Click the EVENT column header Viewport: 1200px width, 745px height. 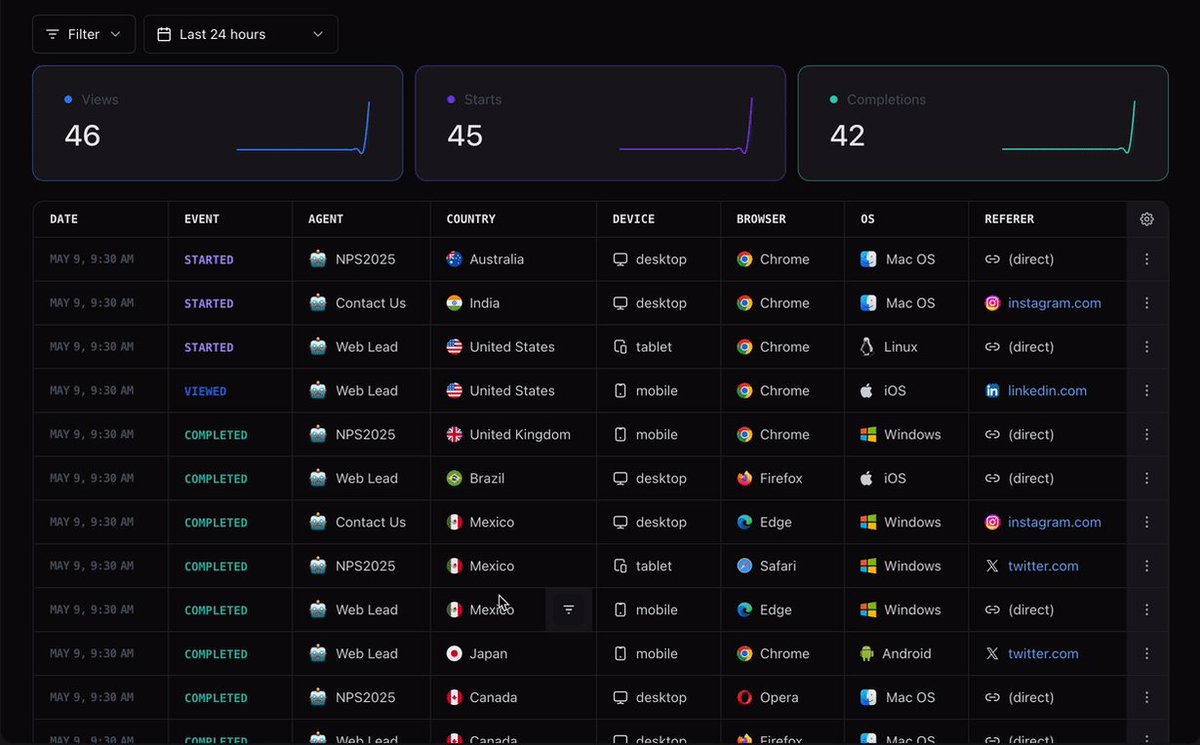(x=202, y=219)
